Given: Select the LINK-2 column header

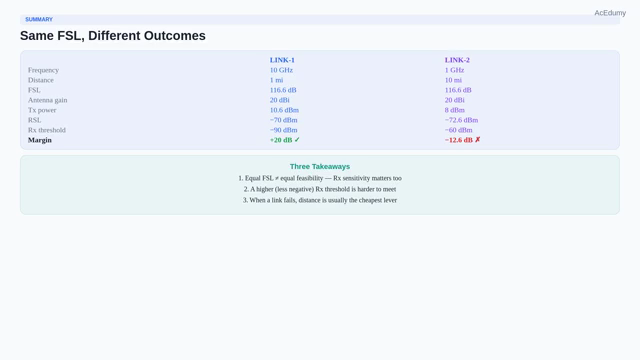Looking at the screenshot, I should (457, 60).
